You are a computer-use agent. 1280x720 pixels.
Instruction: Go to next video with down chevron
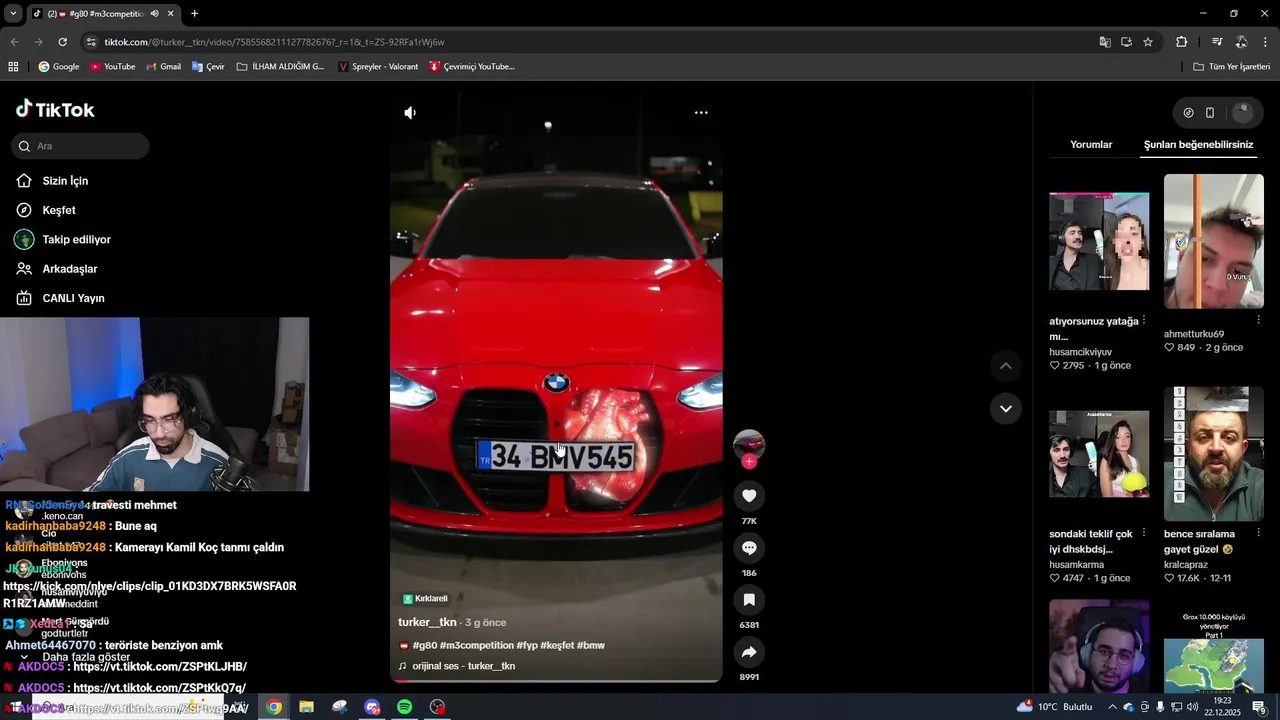pyautogui.click(x=1006, y=408)
